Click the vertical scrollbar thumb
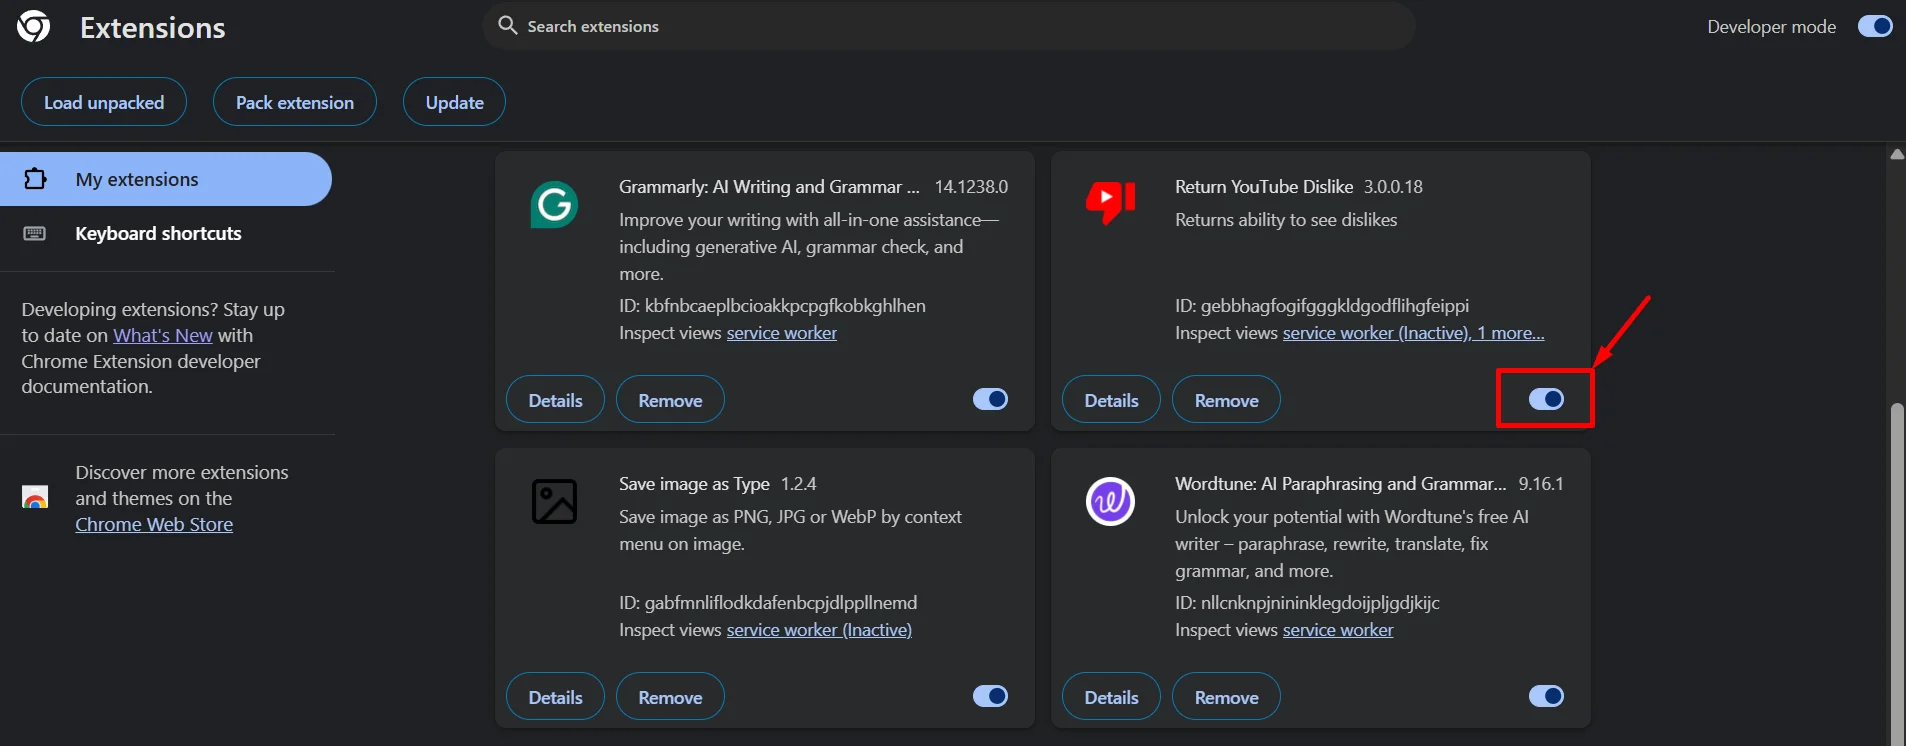The image size is (1906, 746). tap(1896, 574)
